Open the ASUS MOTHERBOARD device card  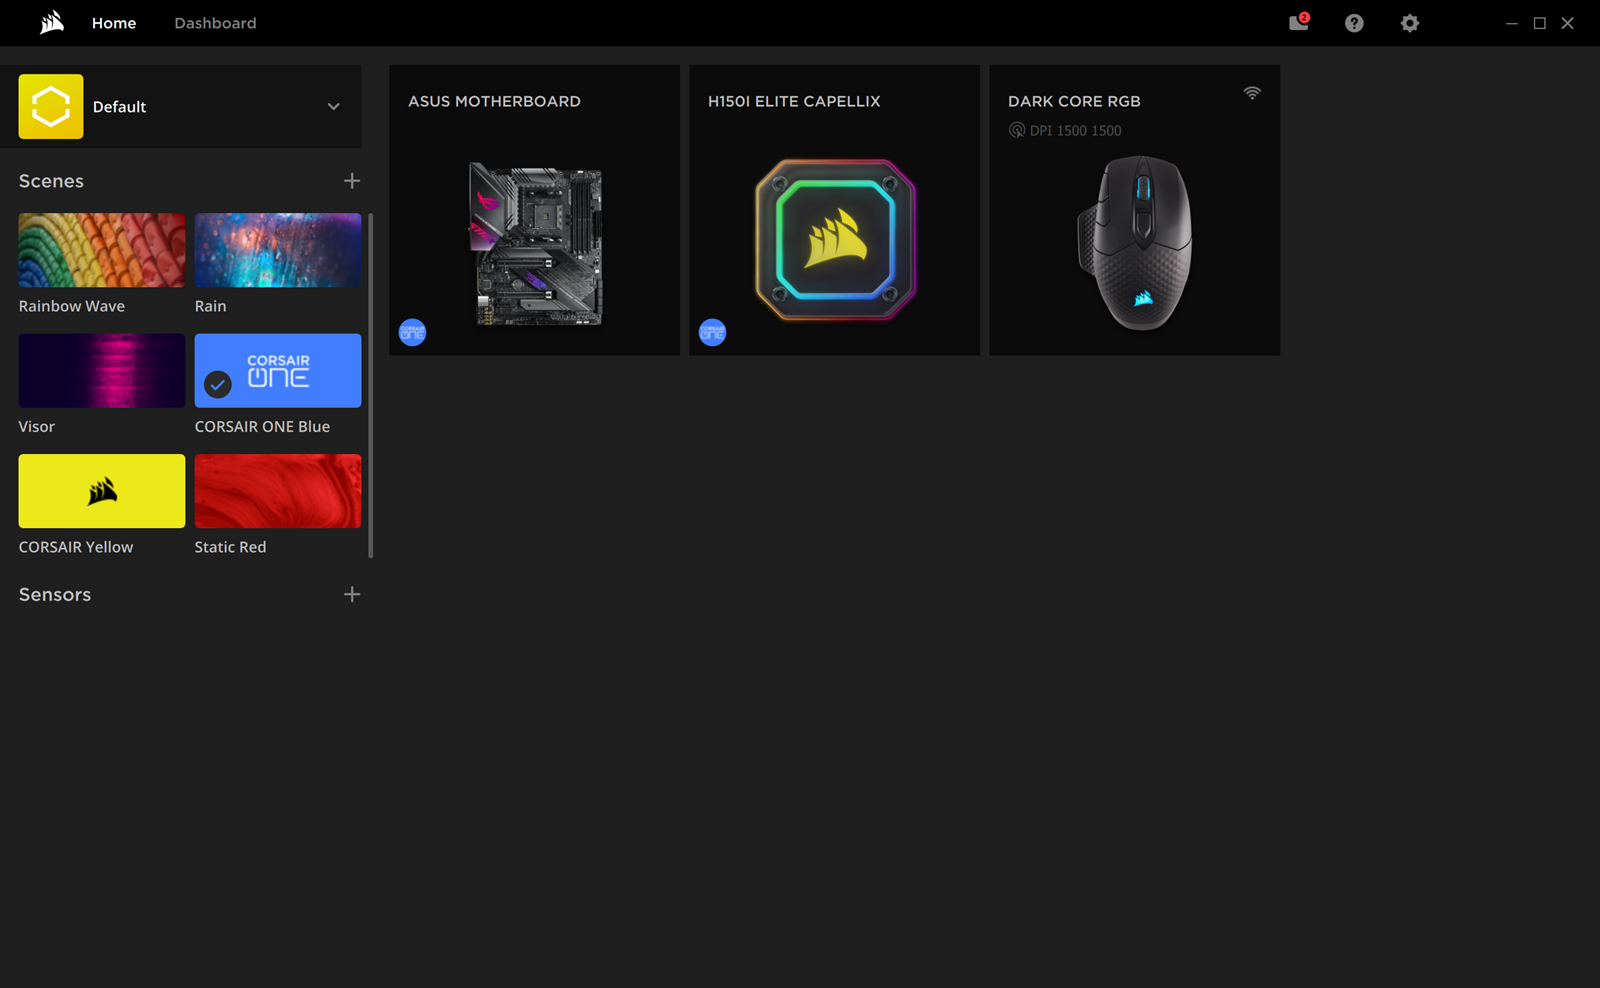coord(535,210)
